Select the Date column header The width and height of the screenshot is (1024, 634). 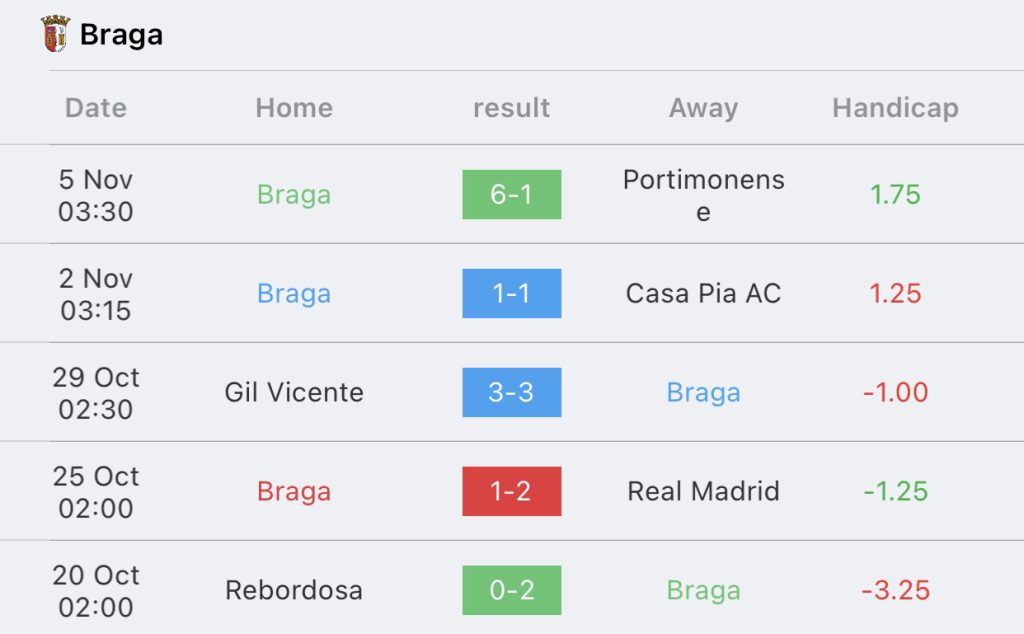(96, 108)
